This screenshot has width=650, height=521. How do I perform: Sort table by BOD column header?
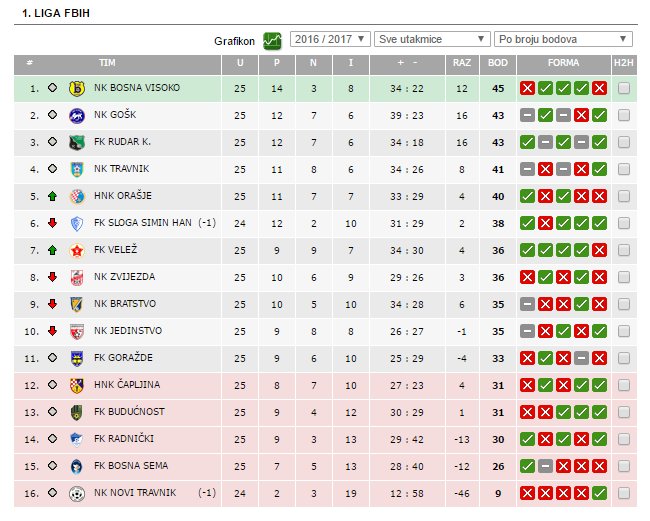tap(496, 63)
